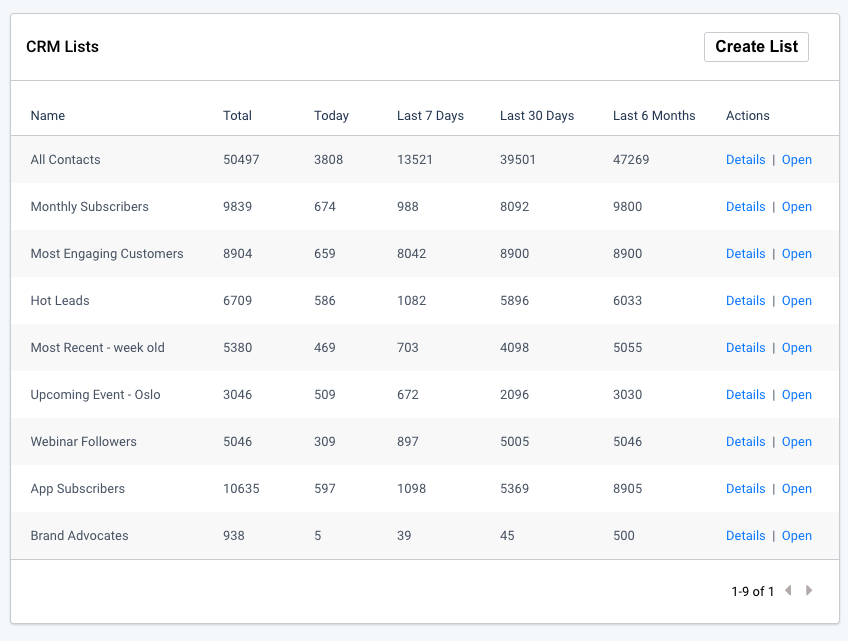848x641 pixels.
Task: Click the previous page arrow
Action: (788, 591)
